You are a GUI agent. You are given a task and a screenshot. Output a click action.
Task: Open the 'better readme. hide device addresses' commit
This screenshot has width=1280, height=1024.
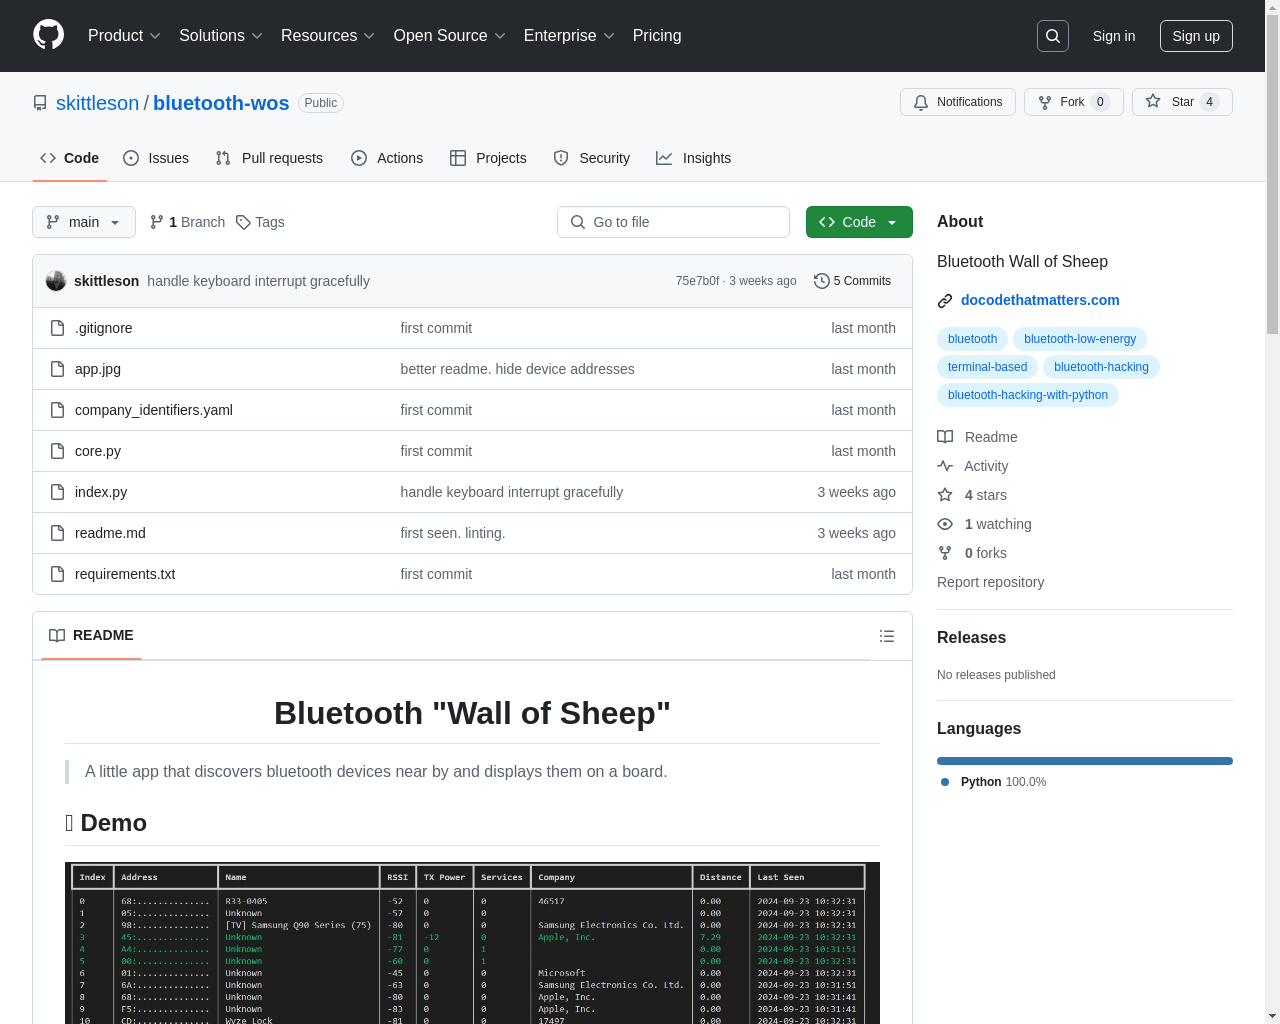click(x=517, y=369)
